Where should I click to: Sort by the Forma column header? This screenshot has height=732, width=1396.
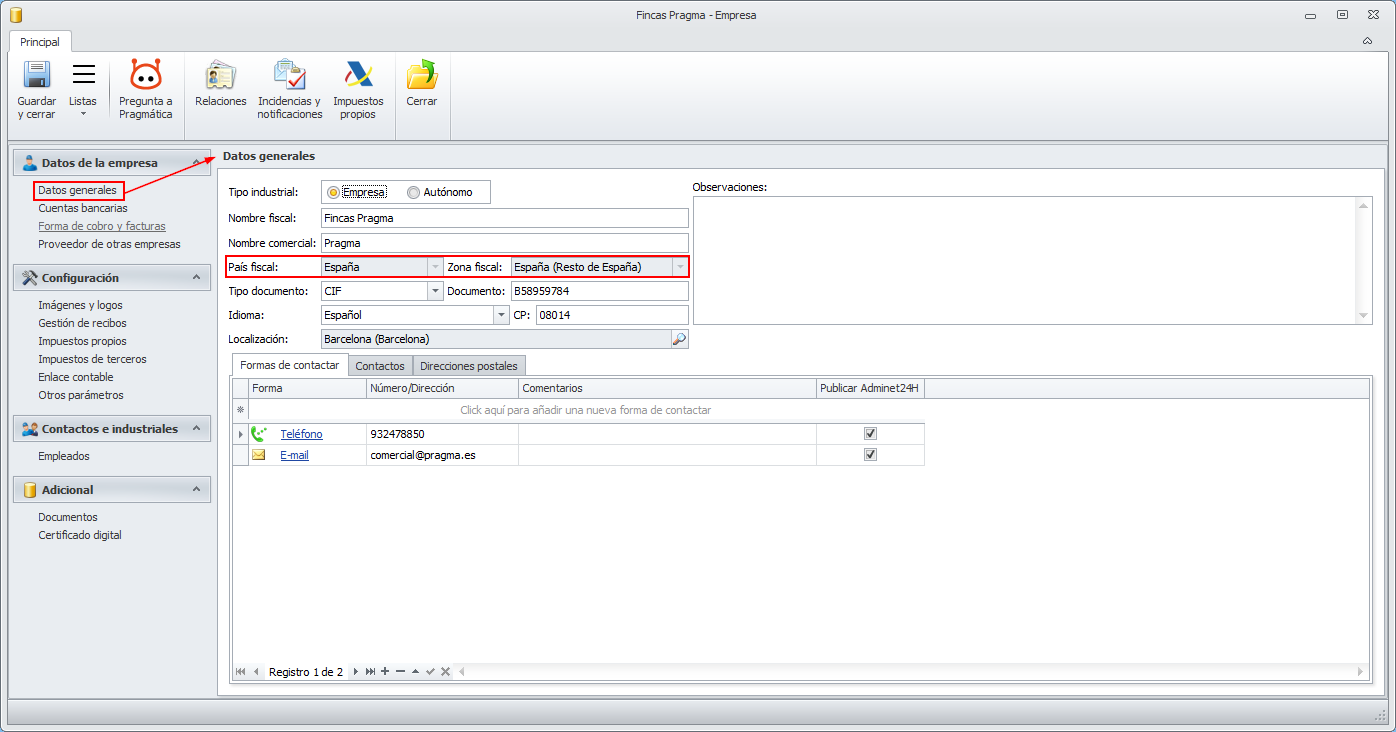click(308, 388)
